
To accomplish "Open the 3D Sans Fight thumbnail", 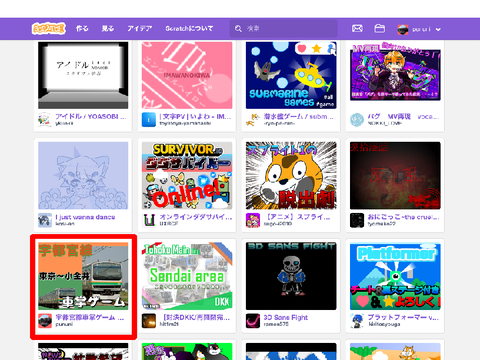I will [291, 276].
